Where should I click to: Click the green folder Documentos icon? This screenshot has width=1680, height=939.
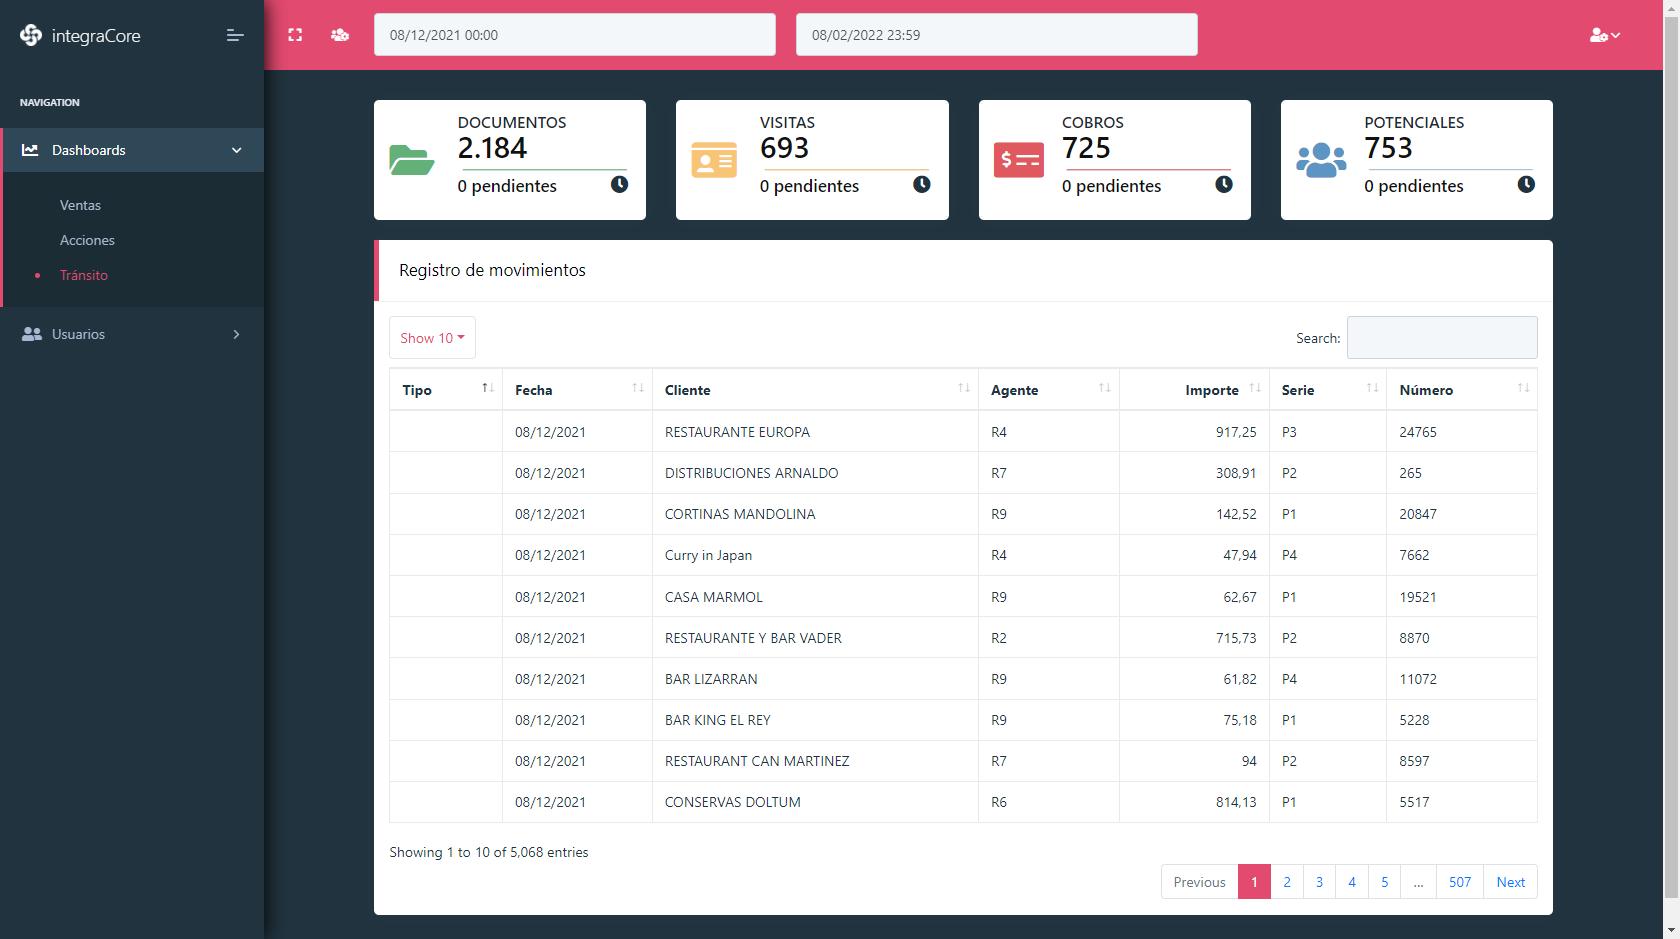(411, 160)
